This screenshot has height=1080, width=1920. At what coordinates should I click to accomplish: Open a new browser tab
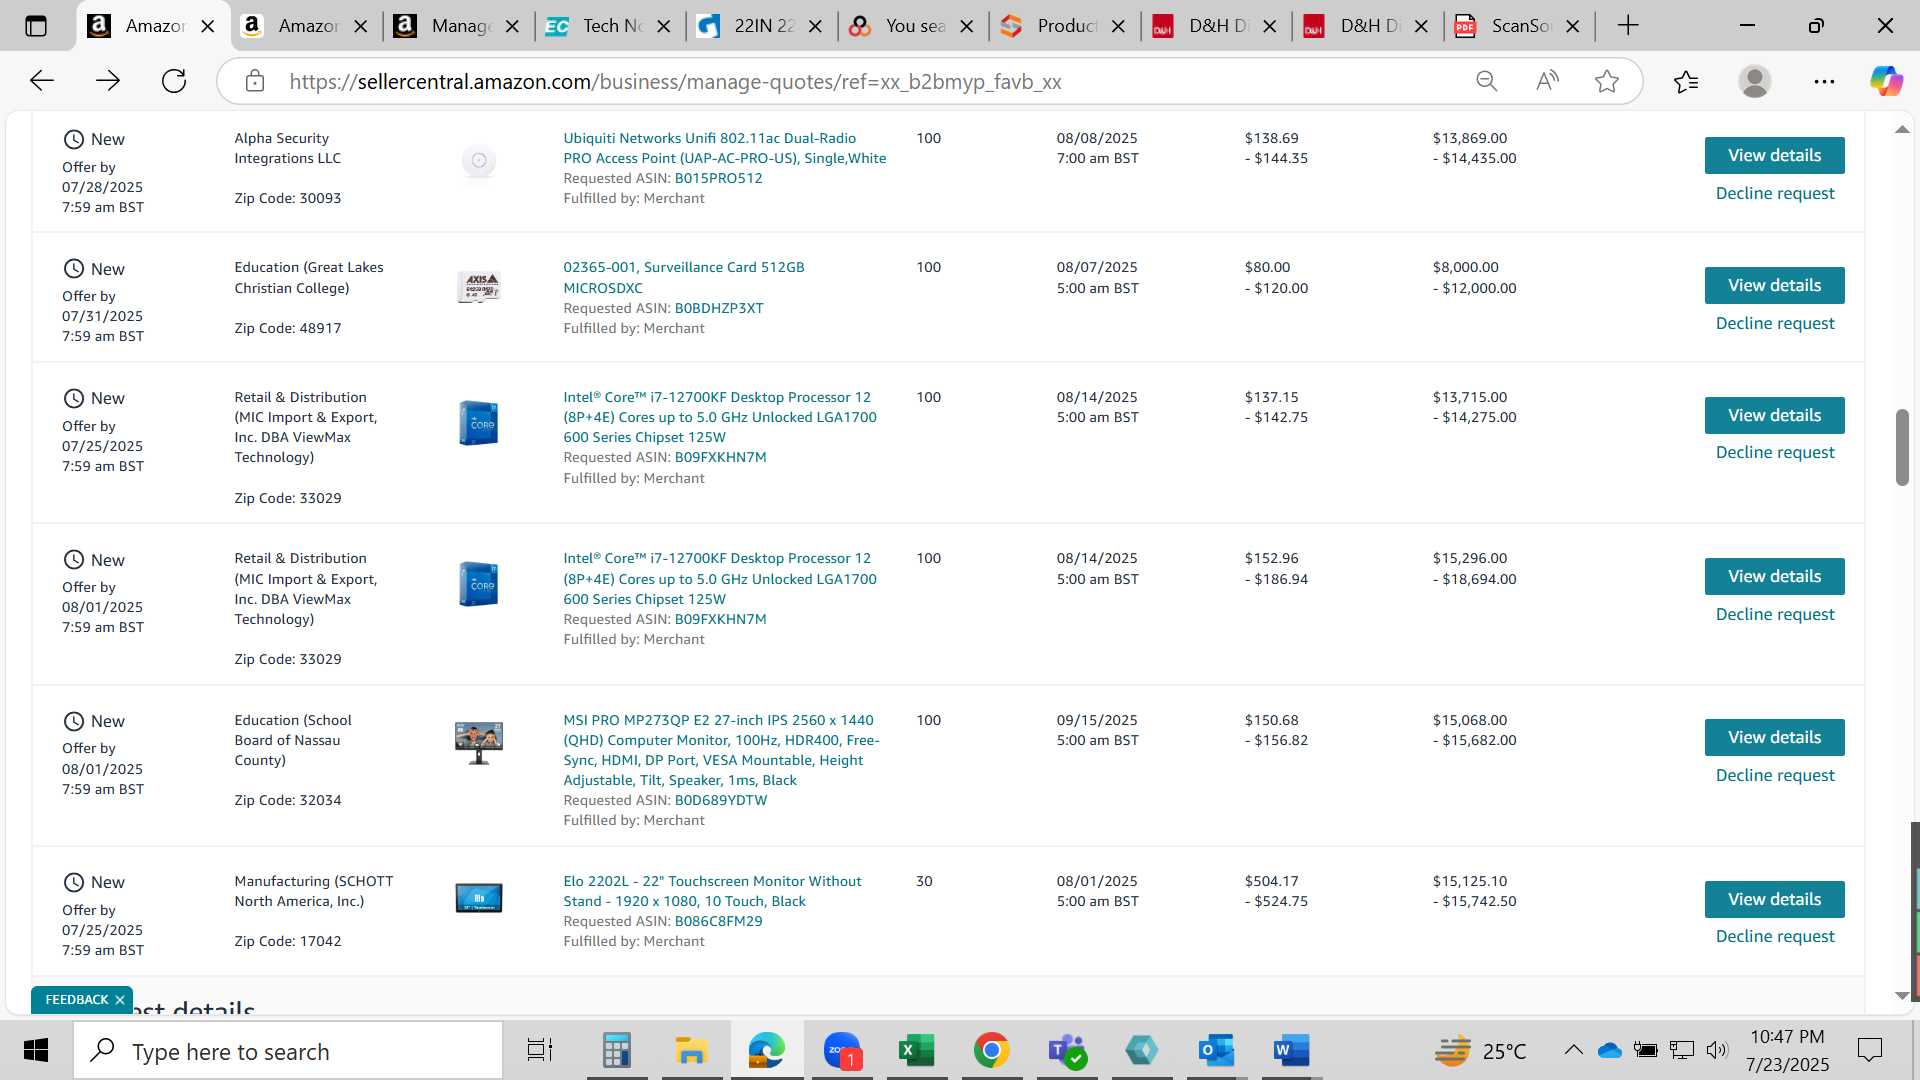[1628, 26]
